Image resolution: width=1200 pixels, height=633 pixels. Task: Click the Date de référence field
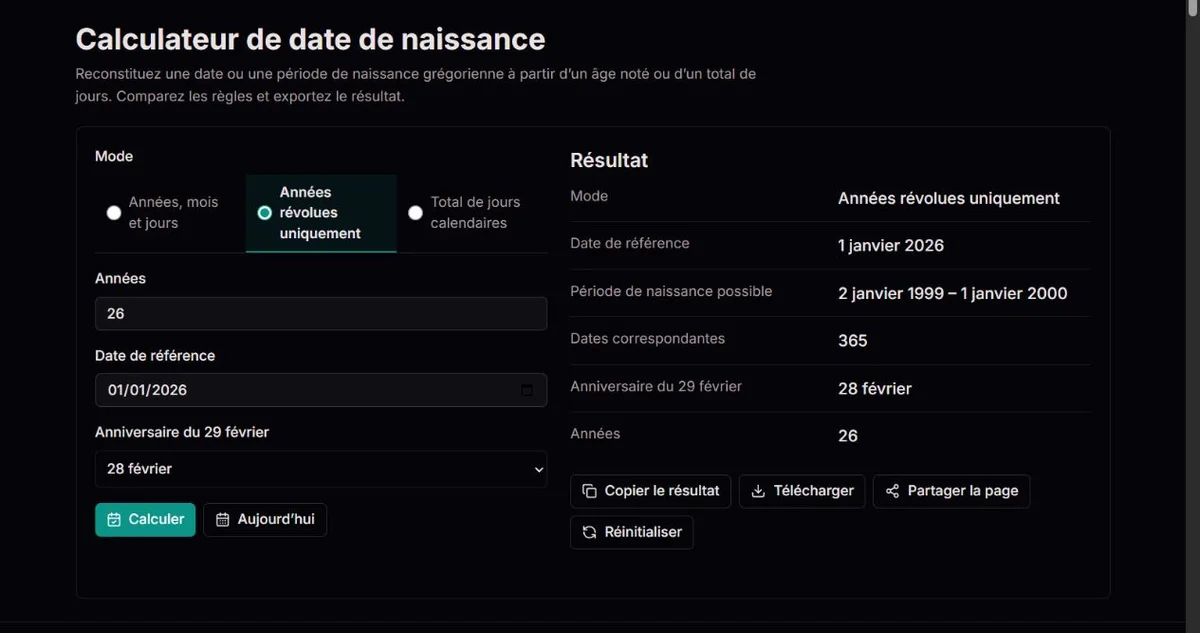click(321, 390)
